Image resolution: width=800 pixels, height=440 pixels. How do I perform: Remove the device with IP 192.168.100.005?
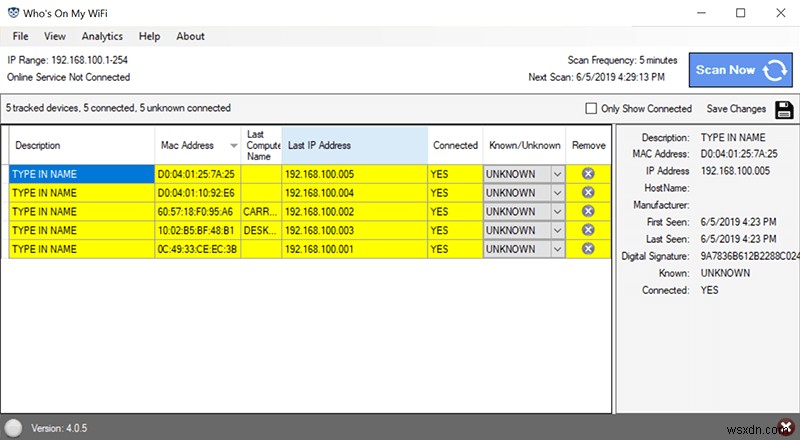[588, 173]
